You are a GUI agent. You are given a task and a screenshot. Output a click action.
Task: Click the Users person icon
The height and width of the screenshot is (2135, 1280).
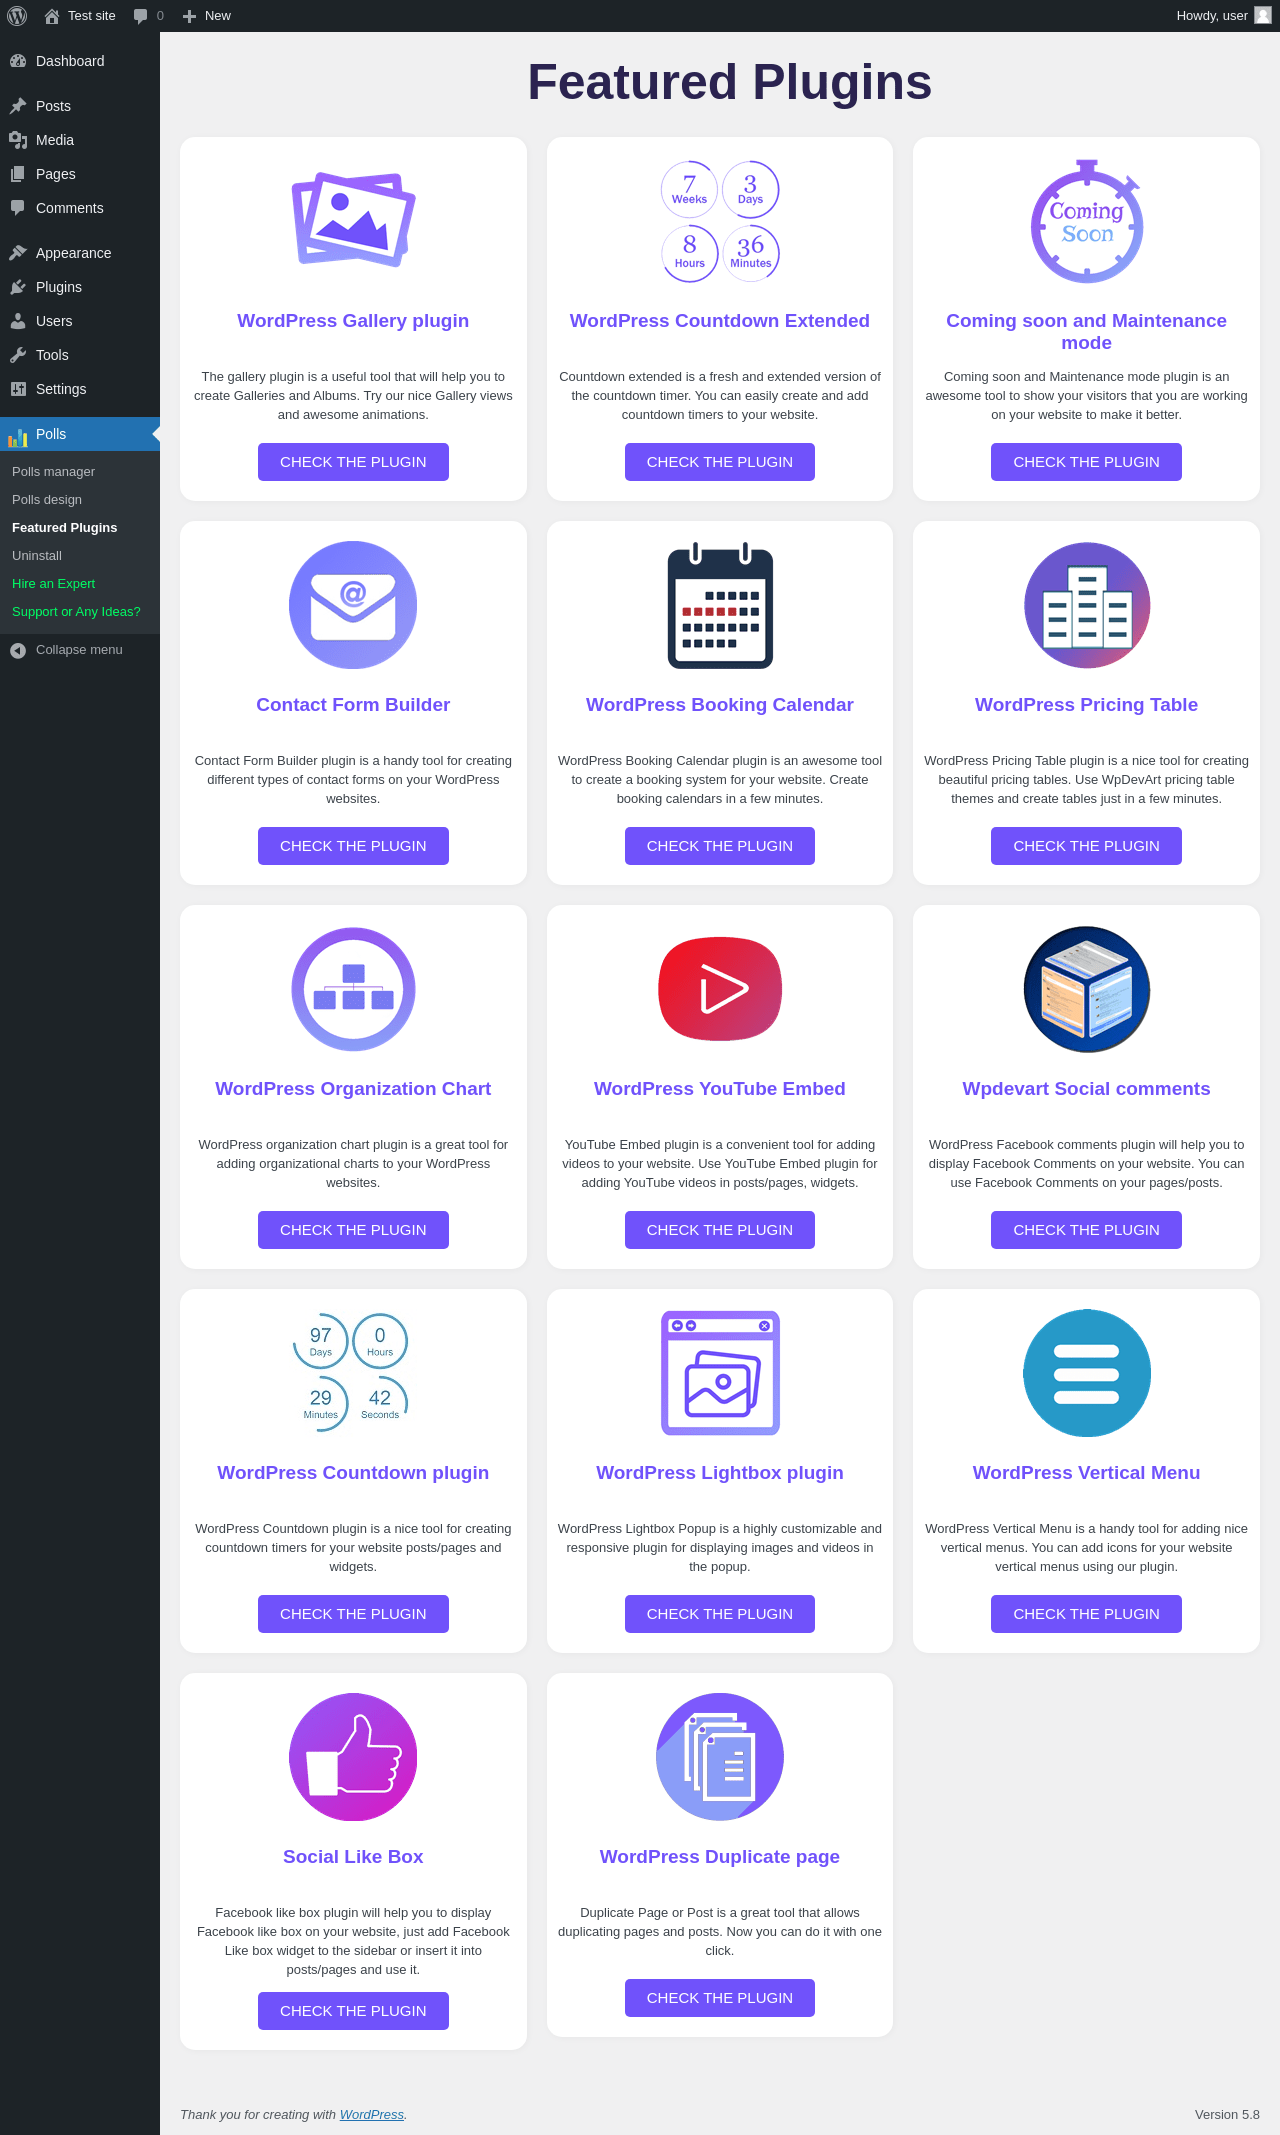click(18, 321)
